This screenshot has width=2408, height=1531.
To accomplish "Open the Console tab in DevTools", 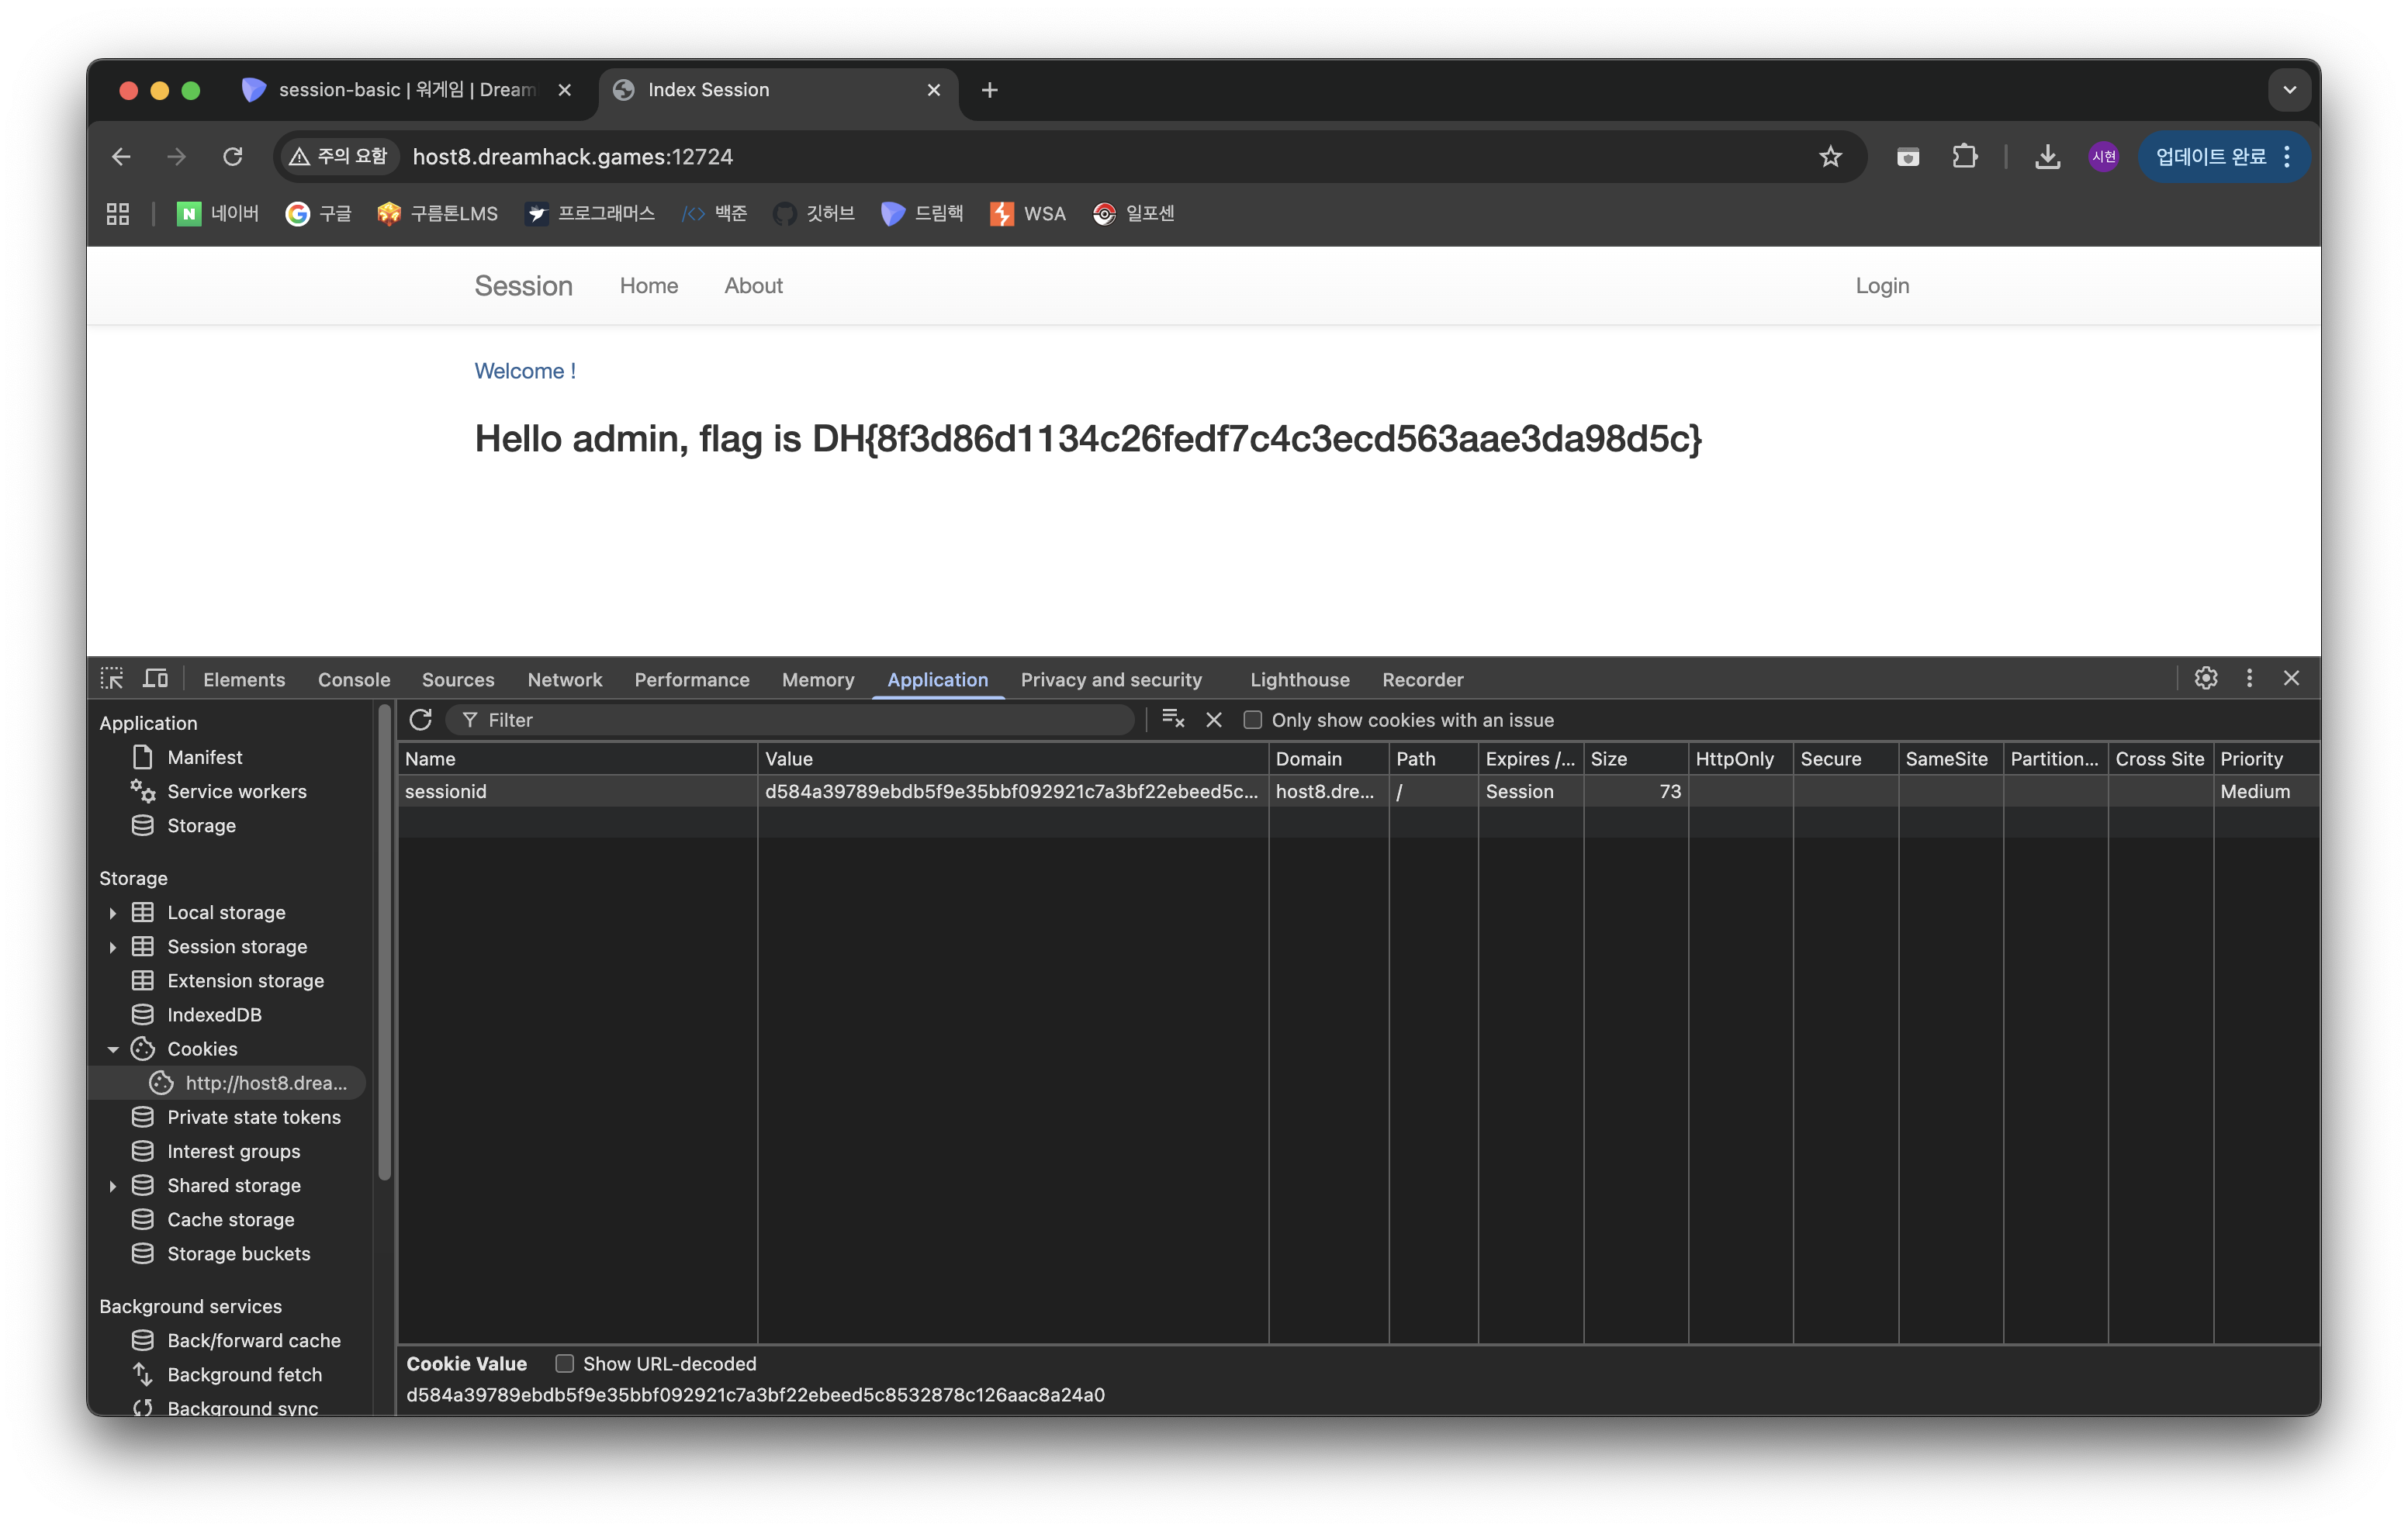I will [354, 680].
